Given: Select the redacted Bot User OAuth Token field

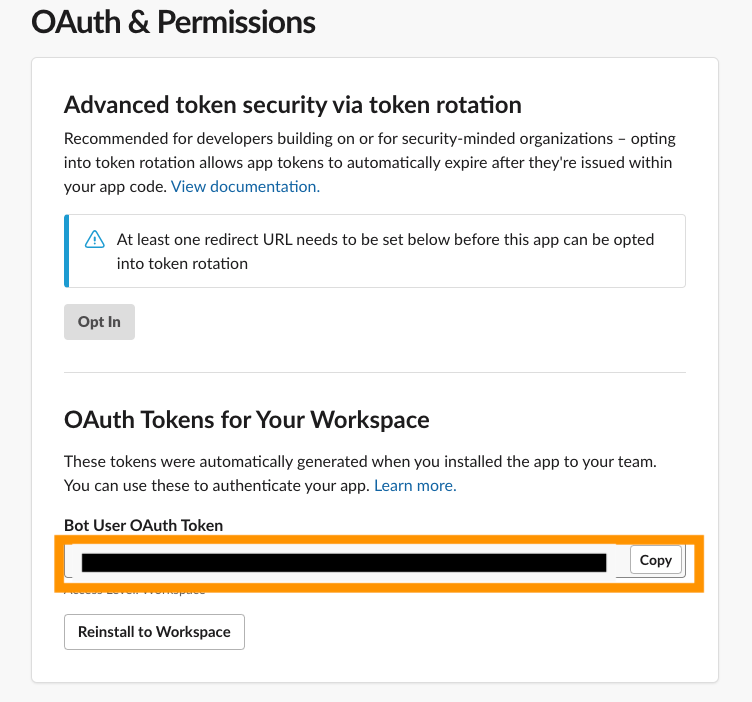Looking at the screenshot, I should click(x=343, y=562).
